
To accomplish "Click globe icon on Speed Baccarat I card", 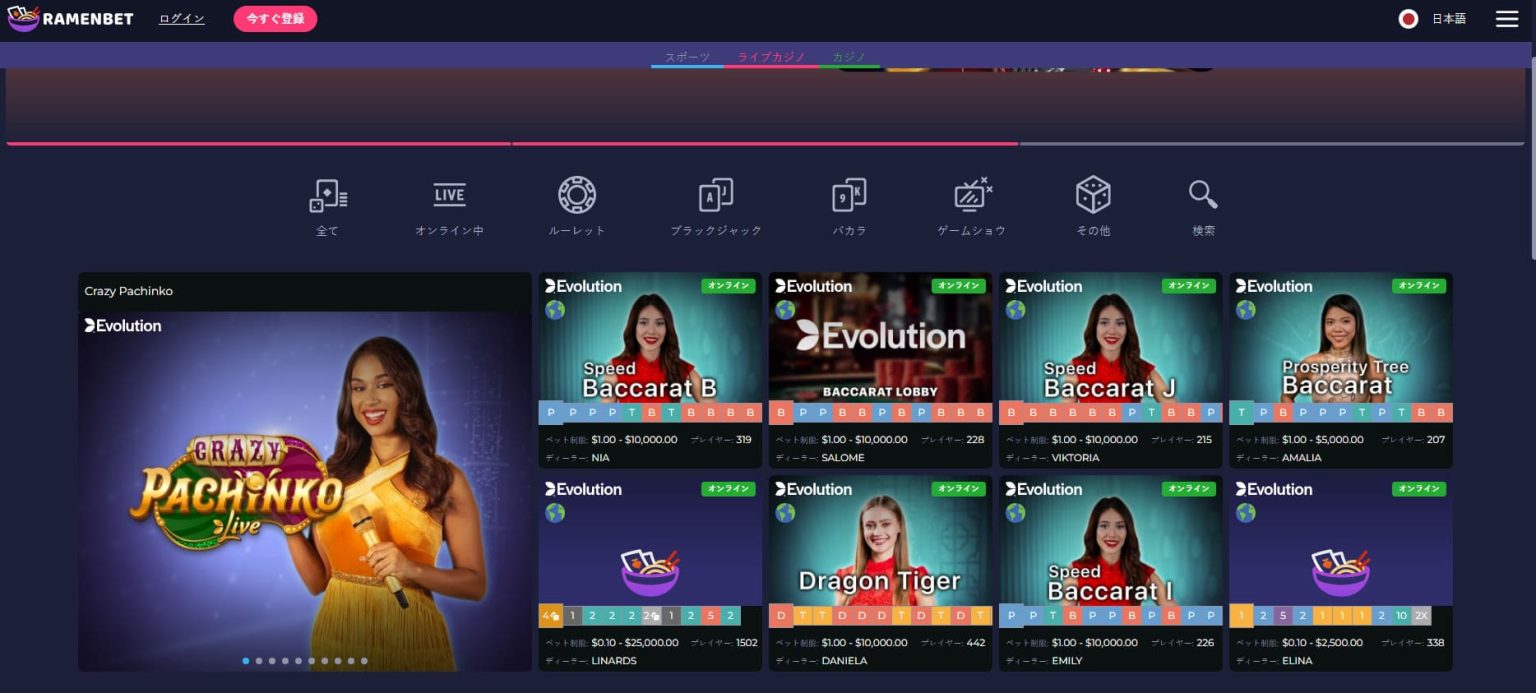I will click(1015, 513).
